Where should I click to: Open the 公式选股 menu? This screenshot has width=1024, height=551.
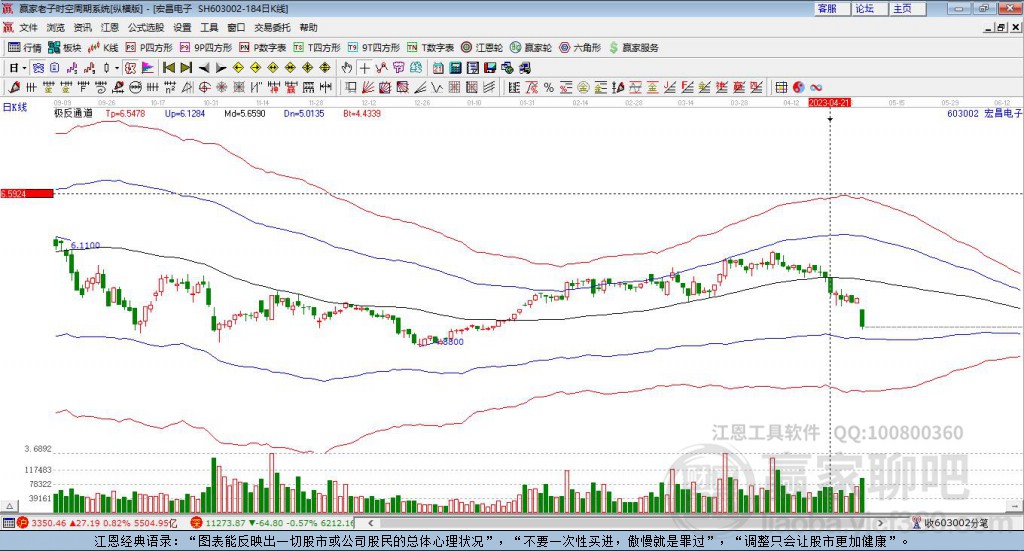[x=146, y=27]
